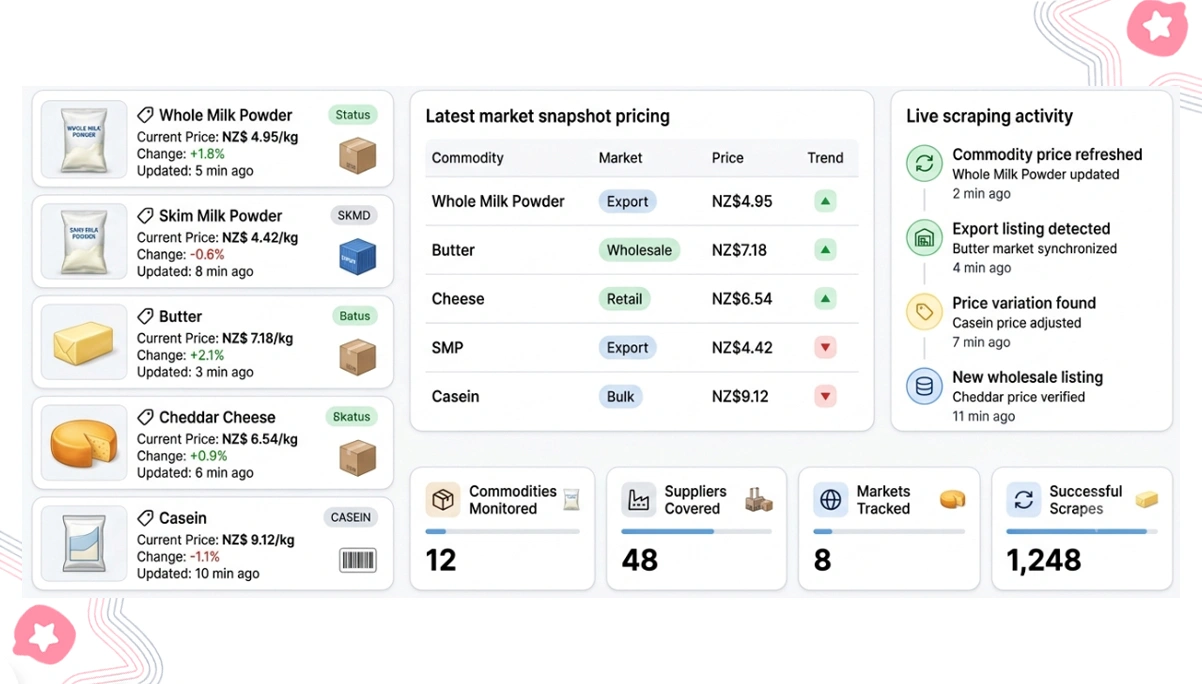Click the Batus badge on Butter card

click(x=354, y=316)
